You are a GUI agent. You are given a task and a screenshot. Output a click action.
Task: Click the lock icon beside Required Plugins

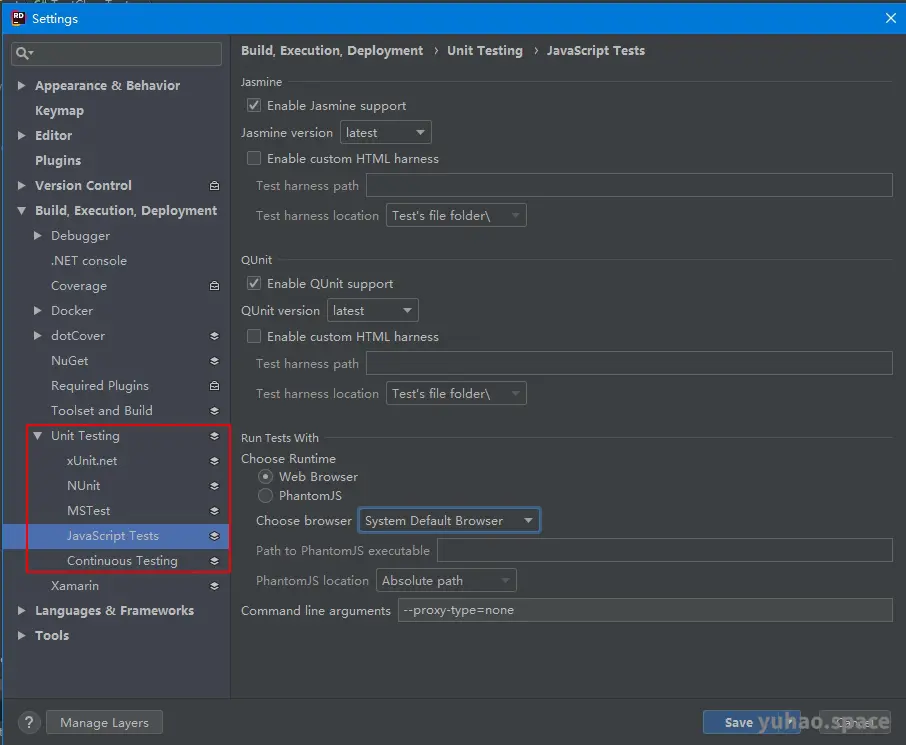[x=213, y=385]
